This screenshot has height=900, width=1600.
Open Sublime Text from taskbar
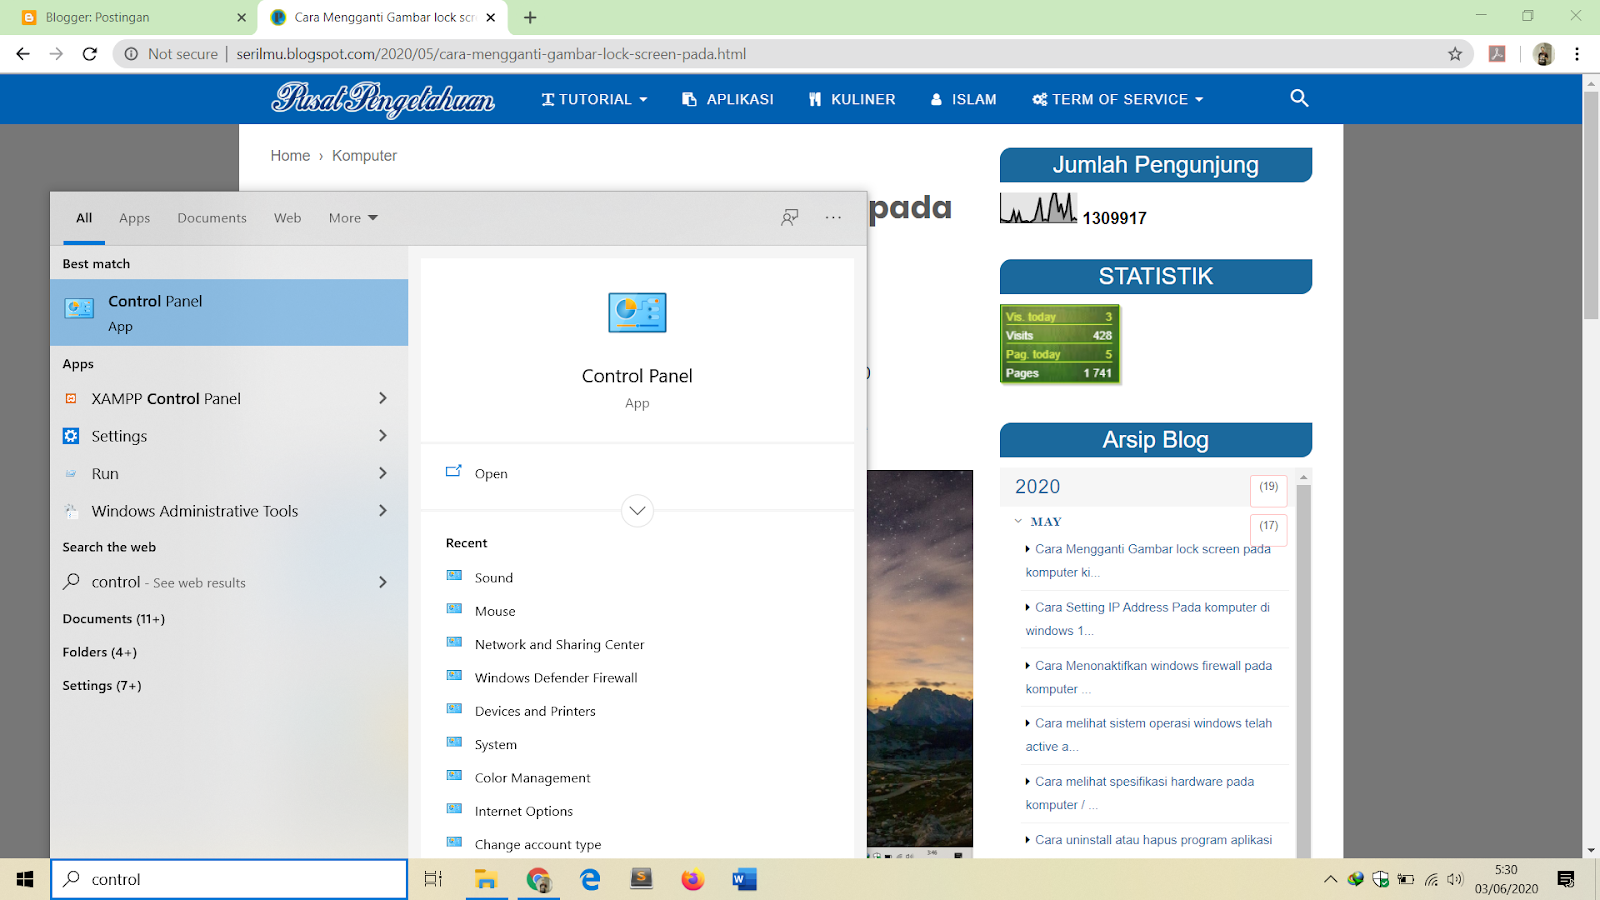click(642, 879)
